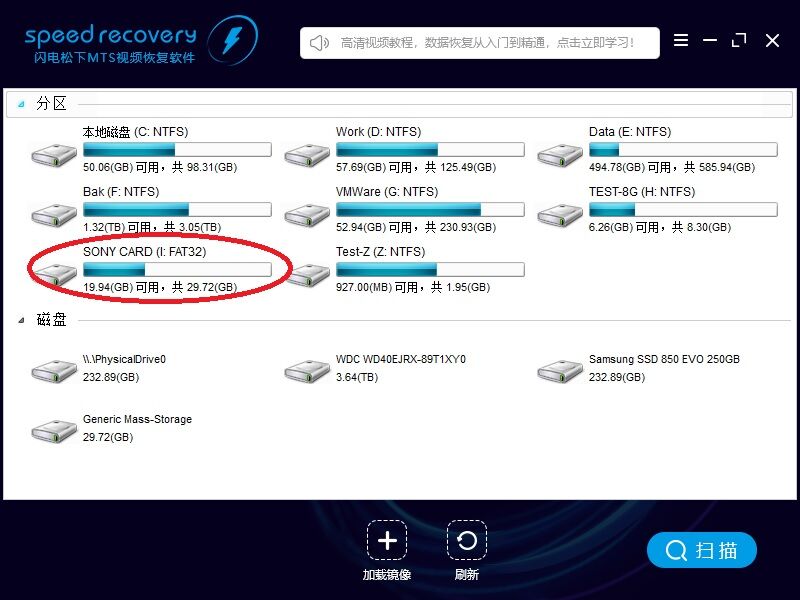Click the refresh icon
Viewport: 800px width, 600px height.
[x=466, y=541]
